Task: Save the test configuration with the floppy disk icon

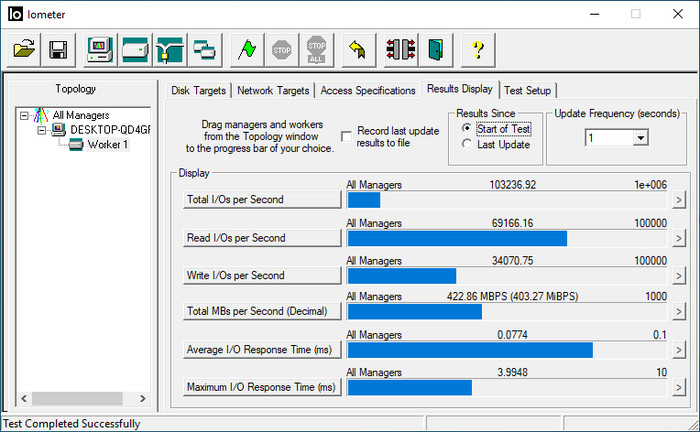Action: pyautogui.click(x=58, y=48)
